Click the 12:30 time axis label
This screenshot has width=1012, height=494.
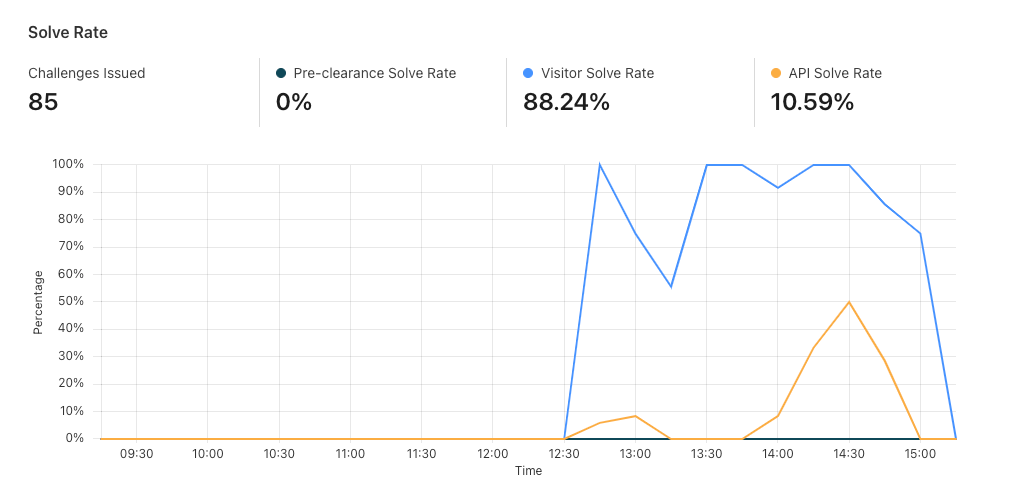[x=564, y=454]
